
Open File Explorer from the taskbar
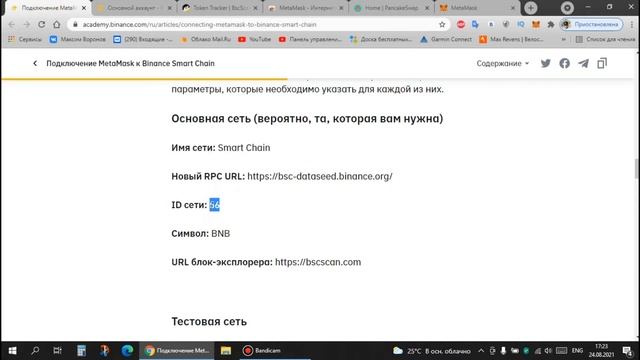point(226,350)
